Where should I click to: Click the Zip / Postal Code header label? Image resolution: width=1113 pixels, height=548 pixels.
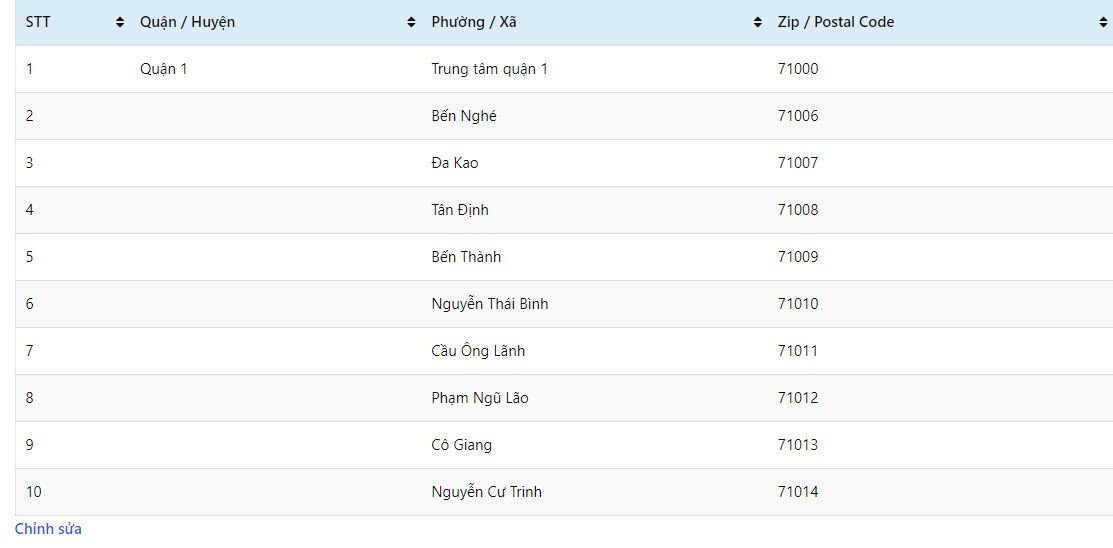(835, 22)
